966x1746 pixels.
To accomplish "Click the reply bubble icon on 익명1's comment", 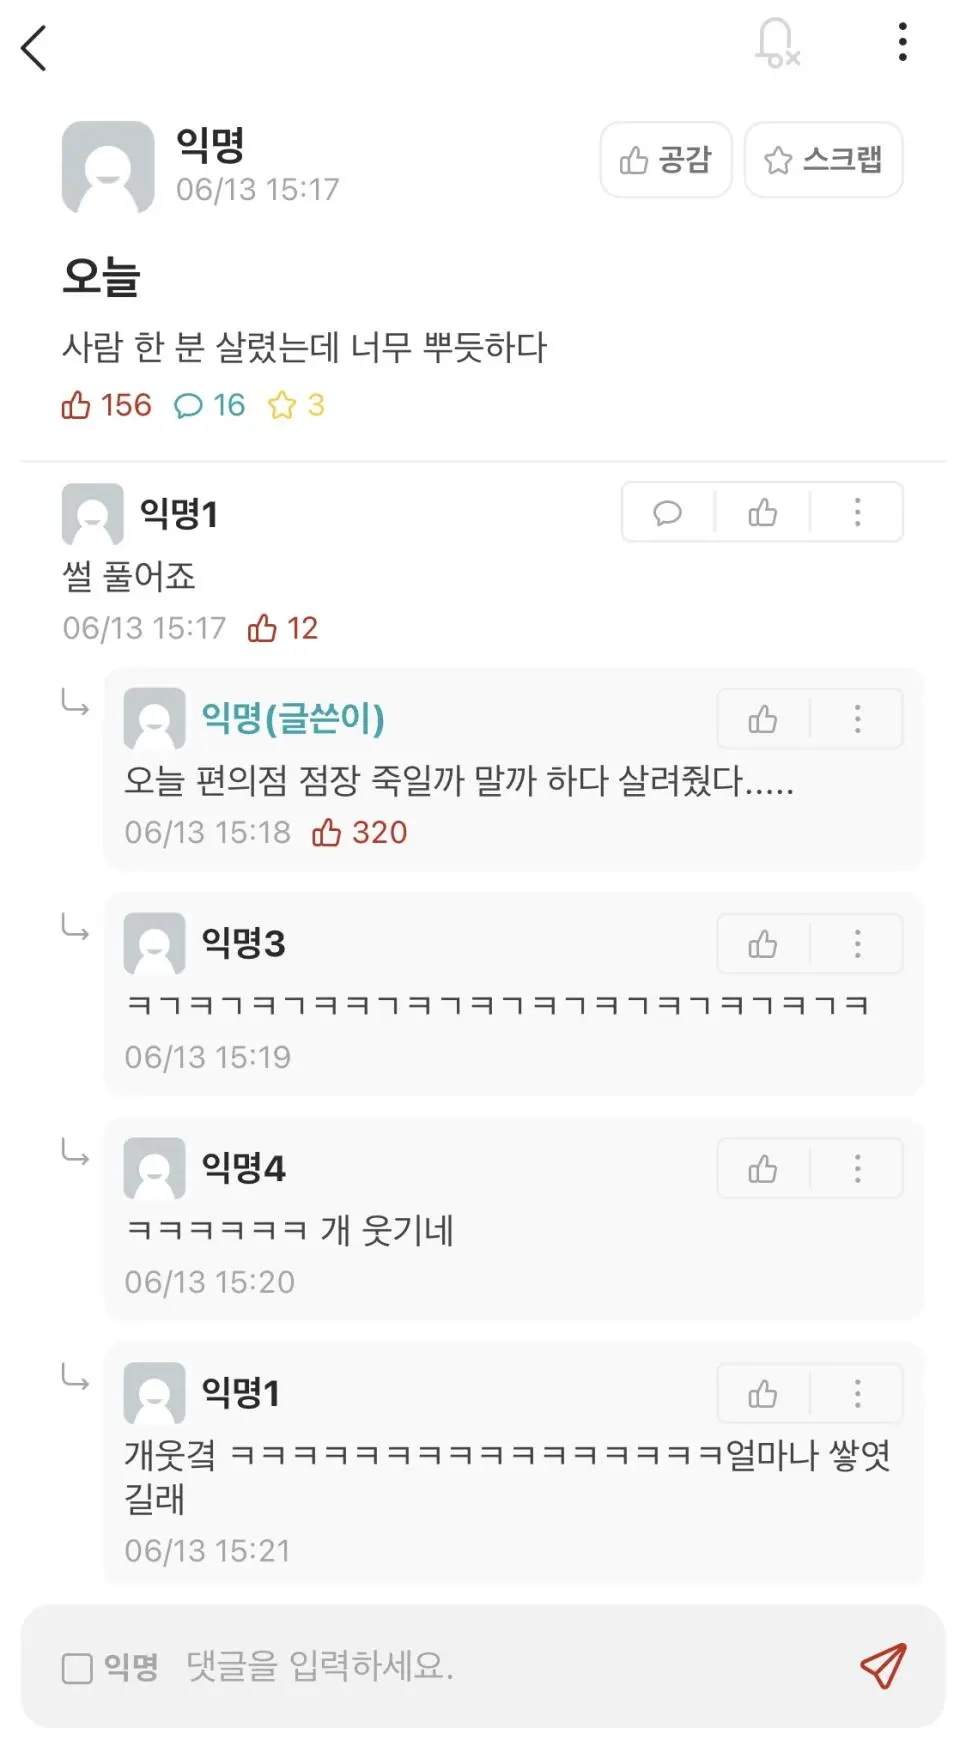I will pyautogui.click(x=667, y=513).
